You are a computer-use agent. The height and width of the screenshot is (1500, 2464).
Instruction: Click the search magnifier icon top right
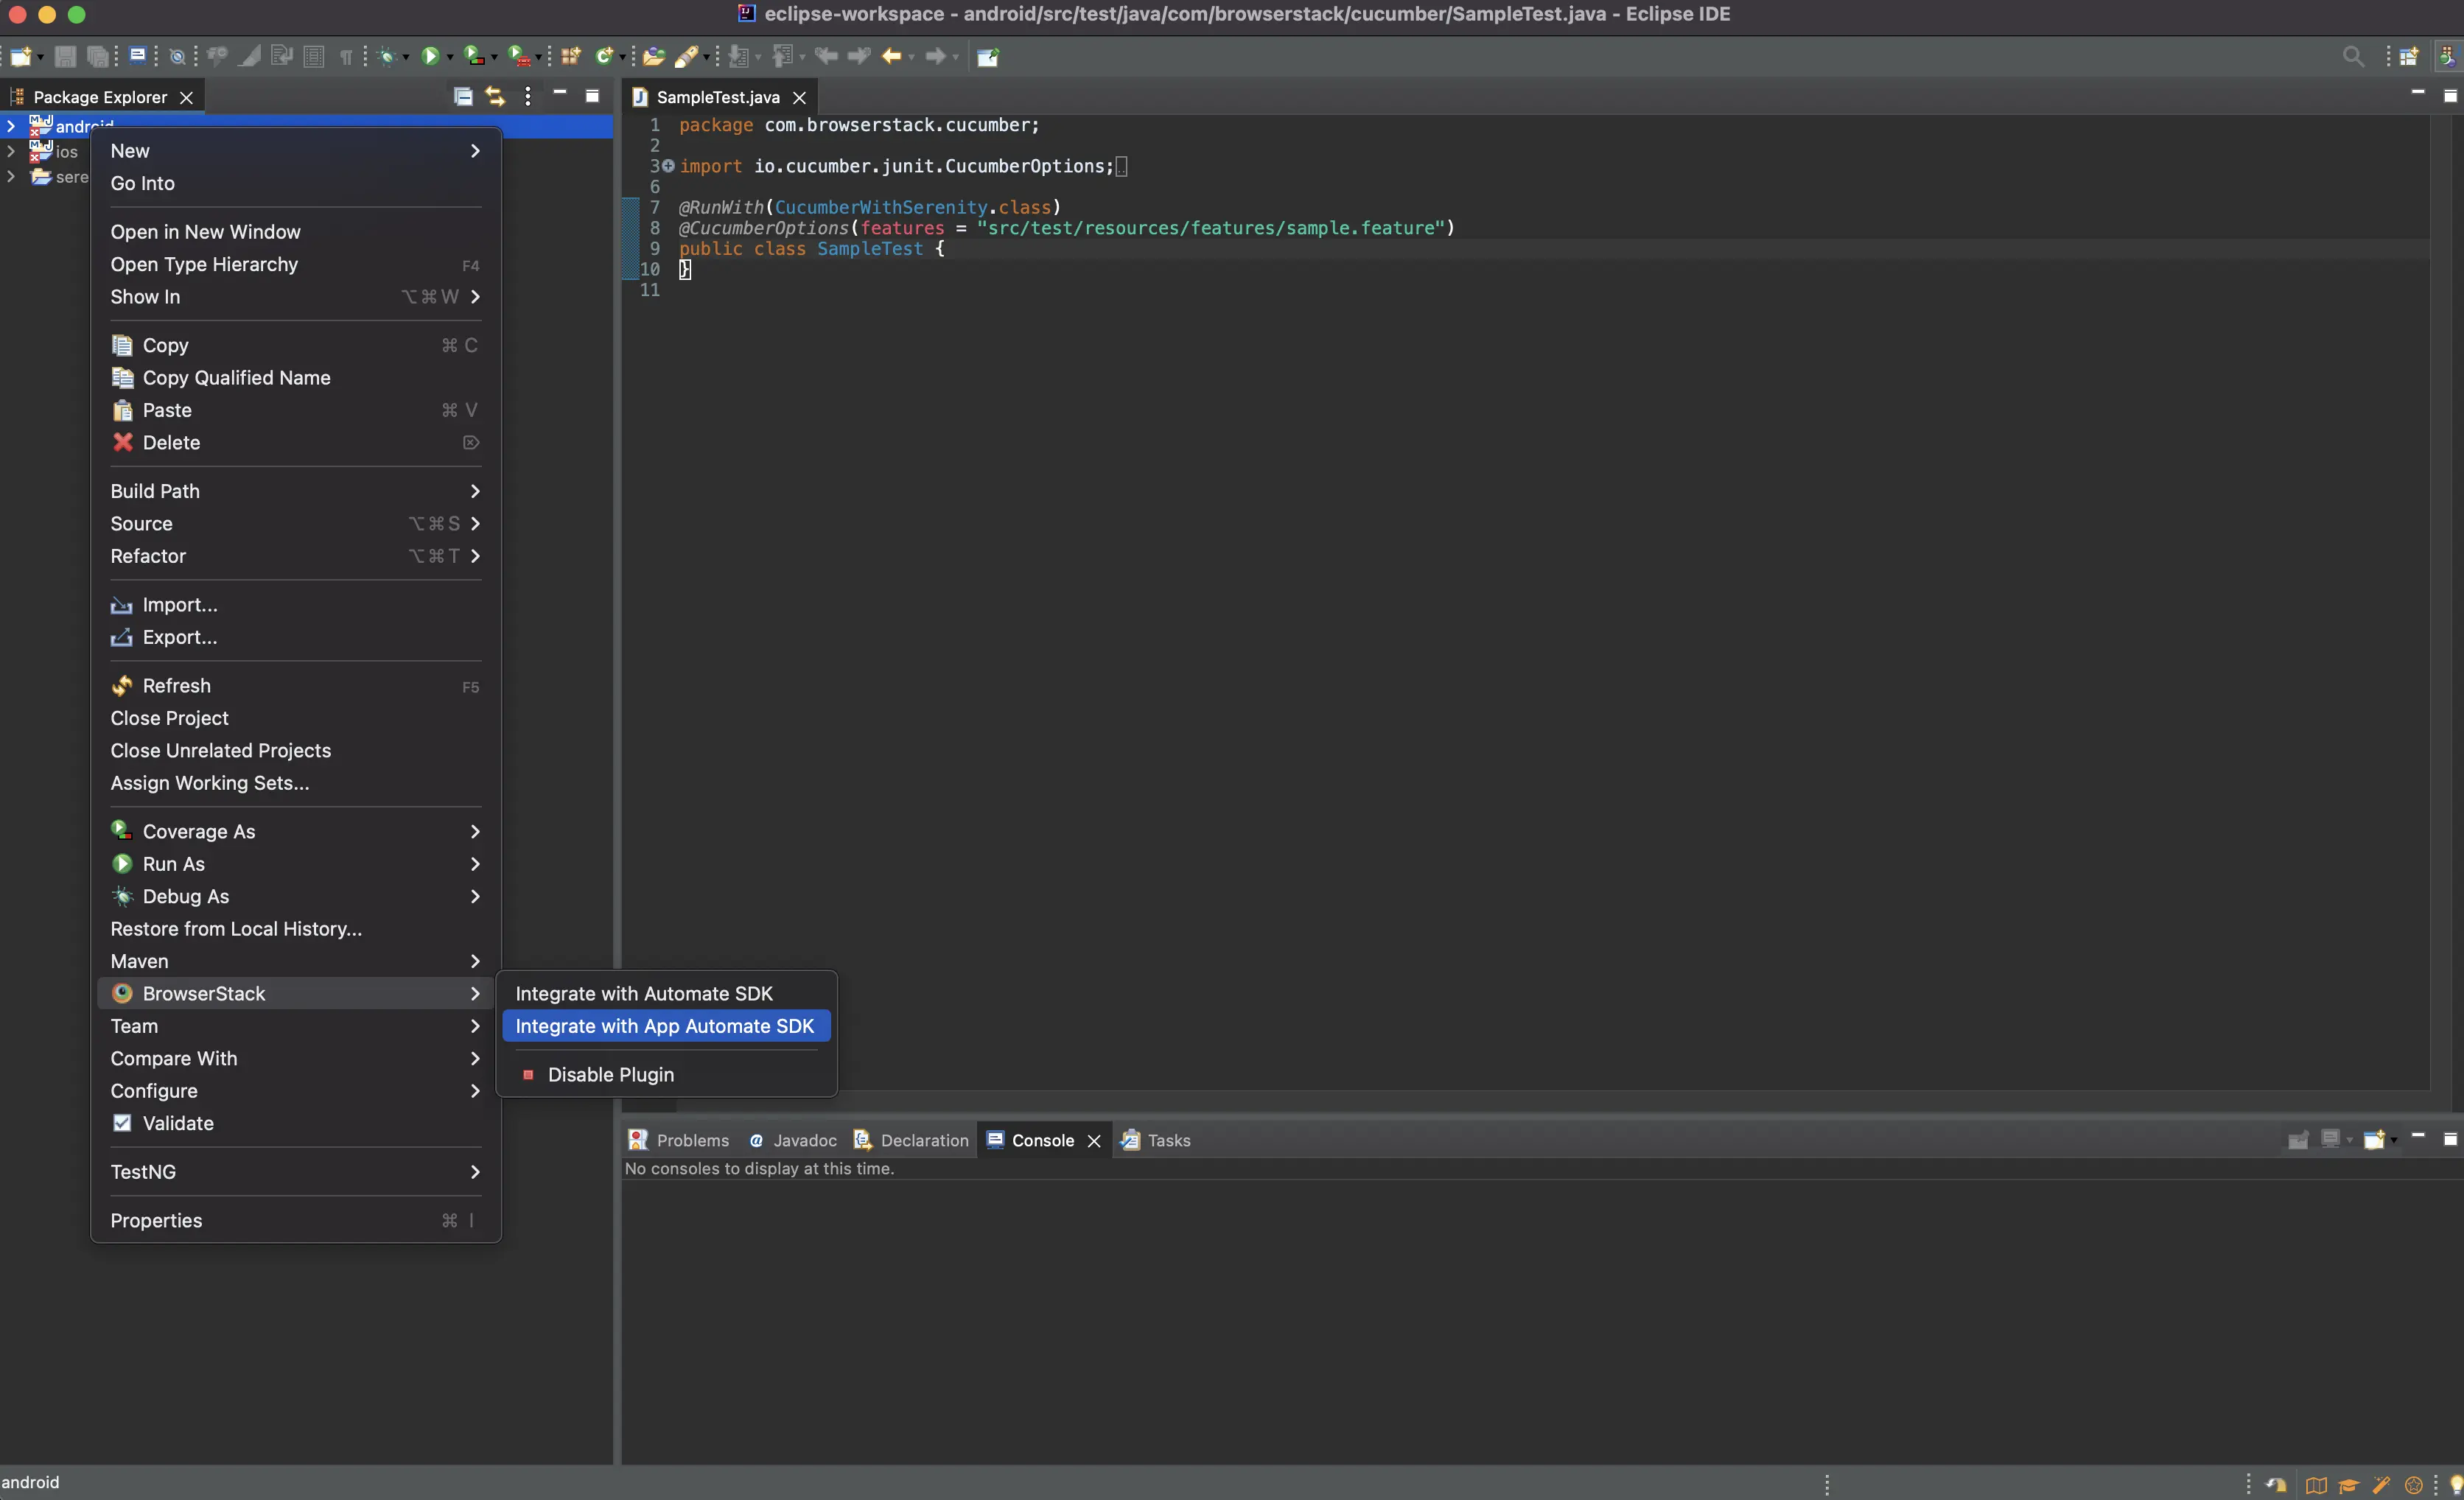2353,56
